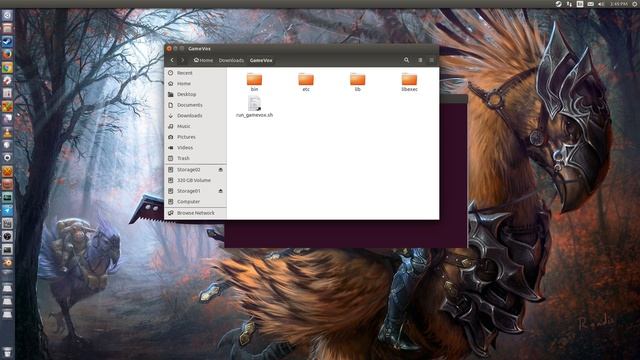Screen dimensions: 640x360
Task: Select GameVox in the path bar
Action: 261,60
